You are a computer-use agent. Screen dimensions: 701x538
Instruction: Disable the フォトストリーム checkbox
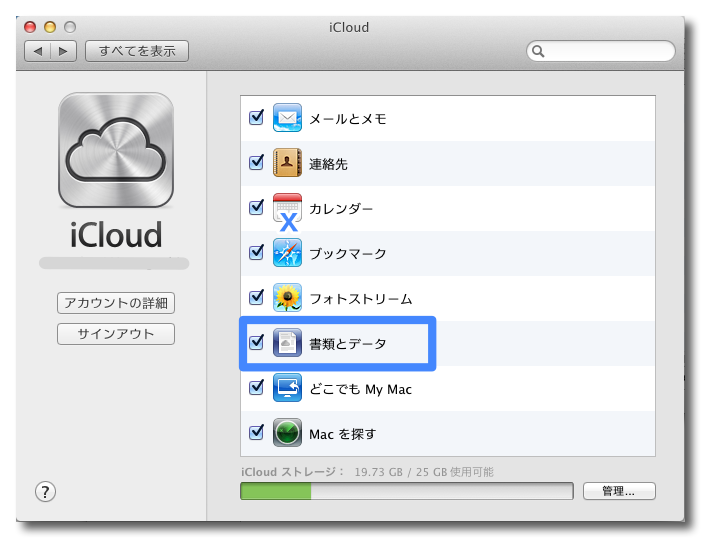[256, 297]
